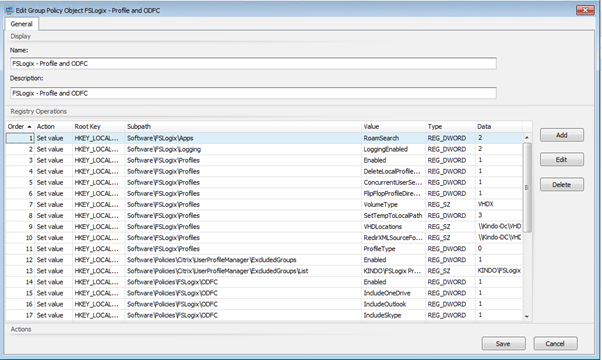The image size is (602, 360).
Task: Select the ProfileType value row
Action: coord(264,249)
